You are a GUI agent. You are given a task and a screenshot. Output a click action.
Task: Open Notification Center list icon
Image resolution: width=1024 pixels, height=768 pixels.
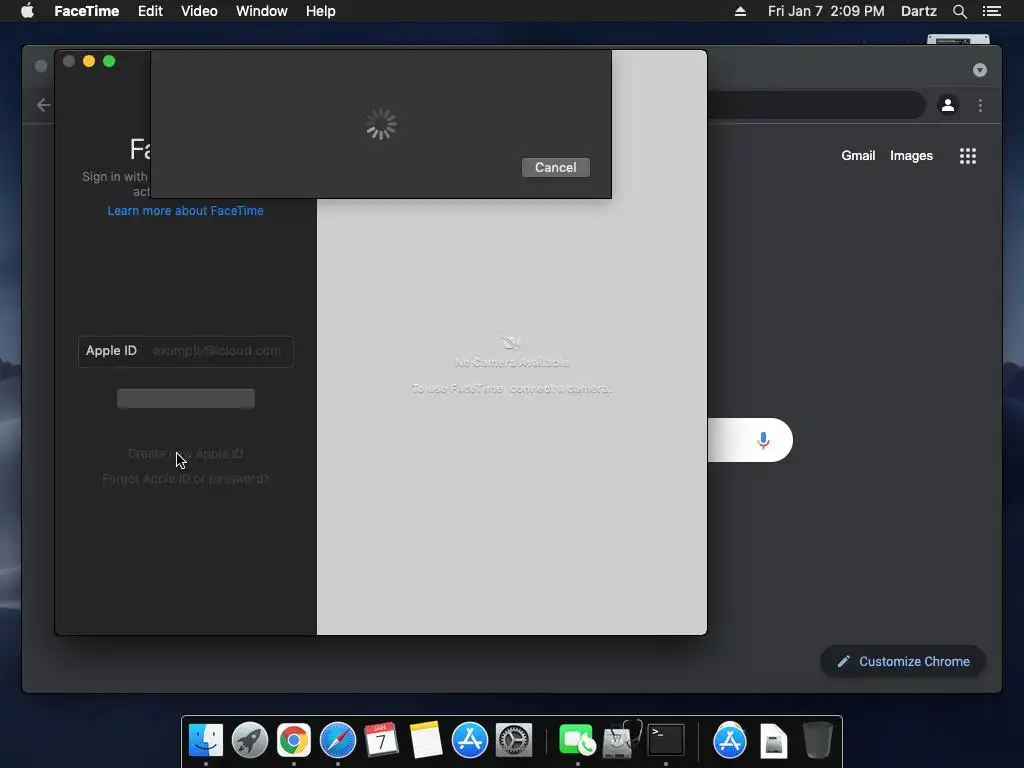click(x=991, y=11)
